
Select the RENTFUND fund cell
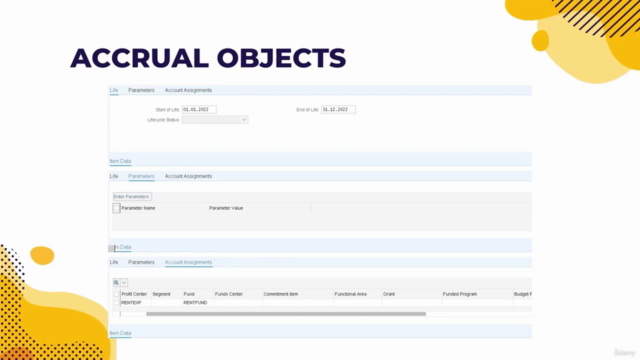click(x=198, y=303)
